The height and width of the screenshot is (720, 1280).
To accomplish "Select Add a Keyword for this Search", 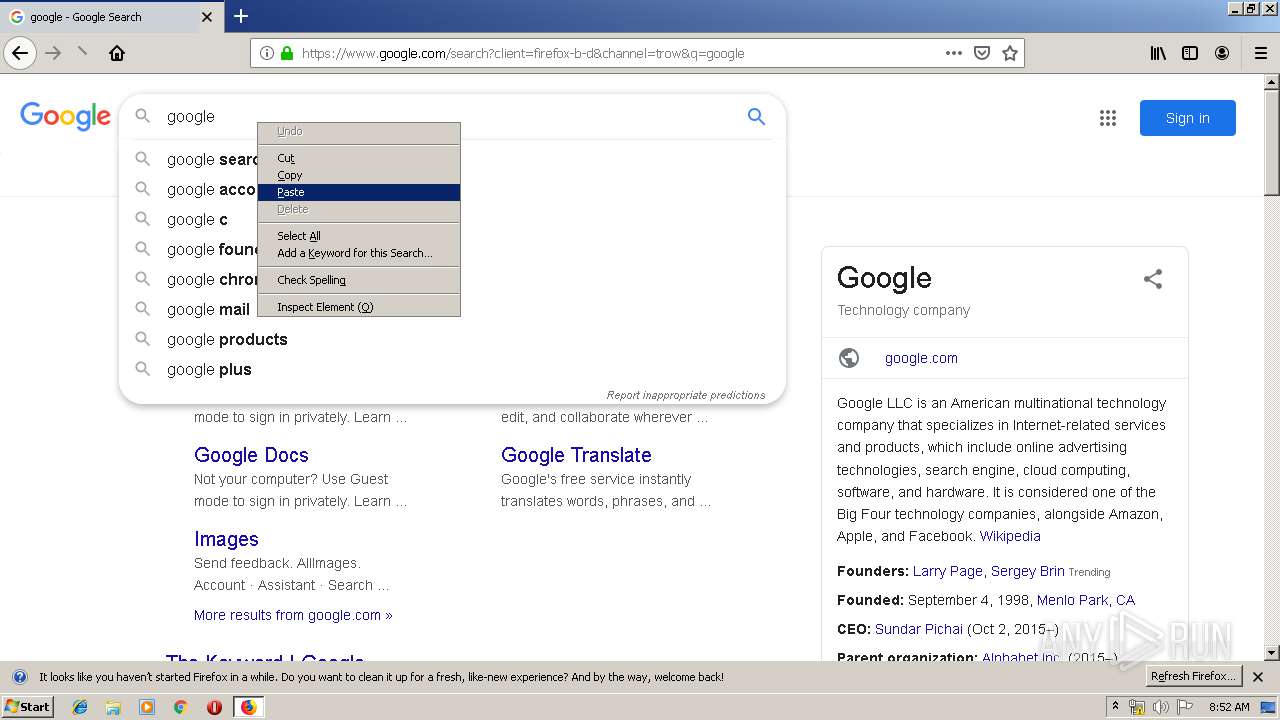I will 359,253.
